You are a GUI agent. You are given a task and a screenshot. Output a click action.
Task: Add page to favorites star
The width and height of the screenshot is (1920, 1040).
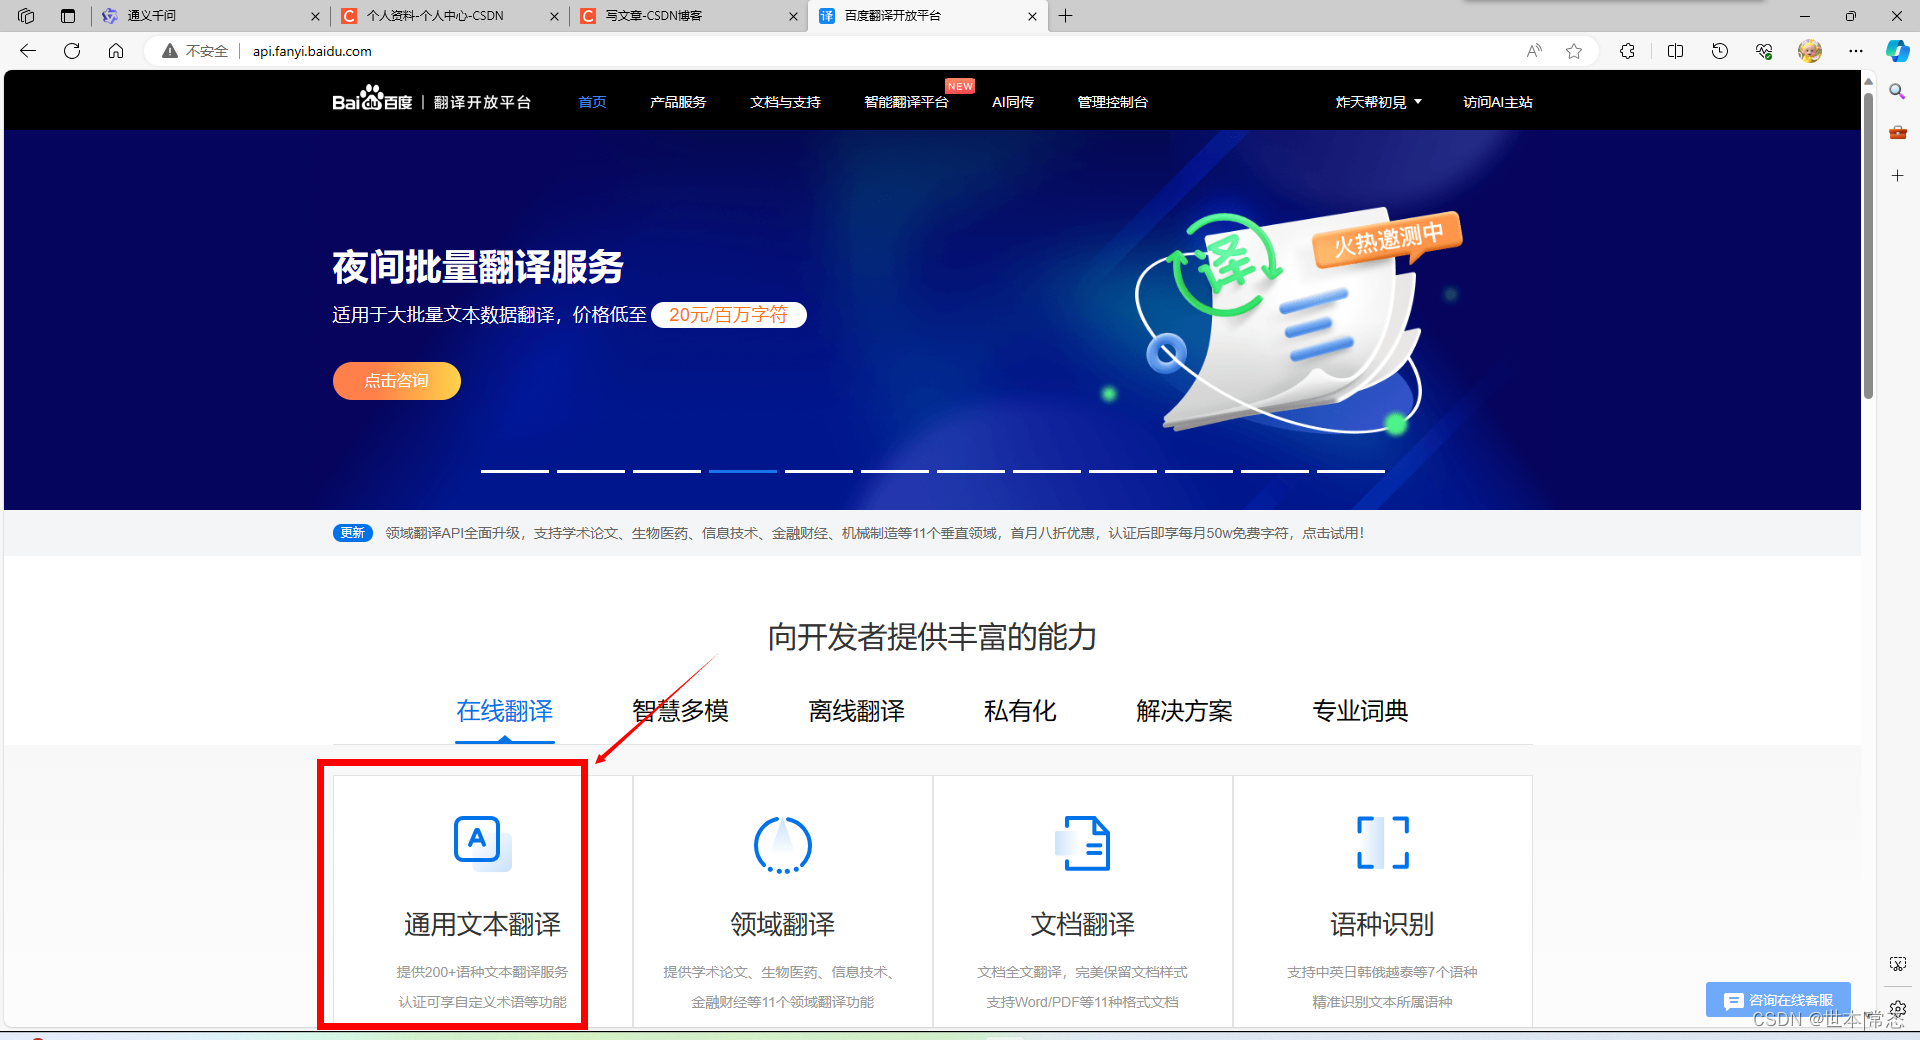[x=1574, y=51]
